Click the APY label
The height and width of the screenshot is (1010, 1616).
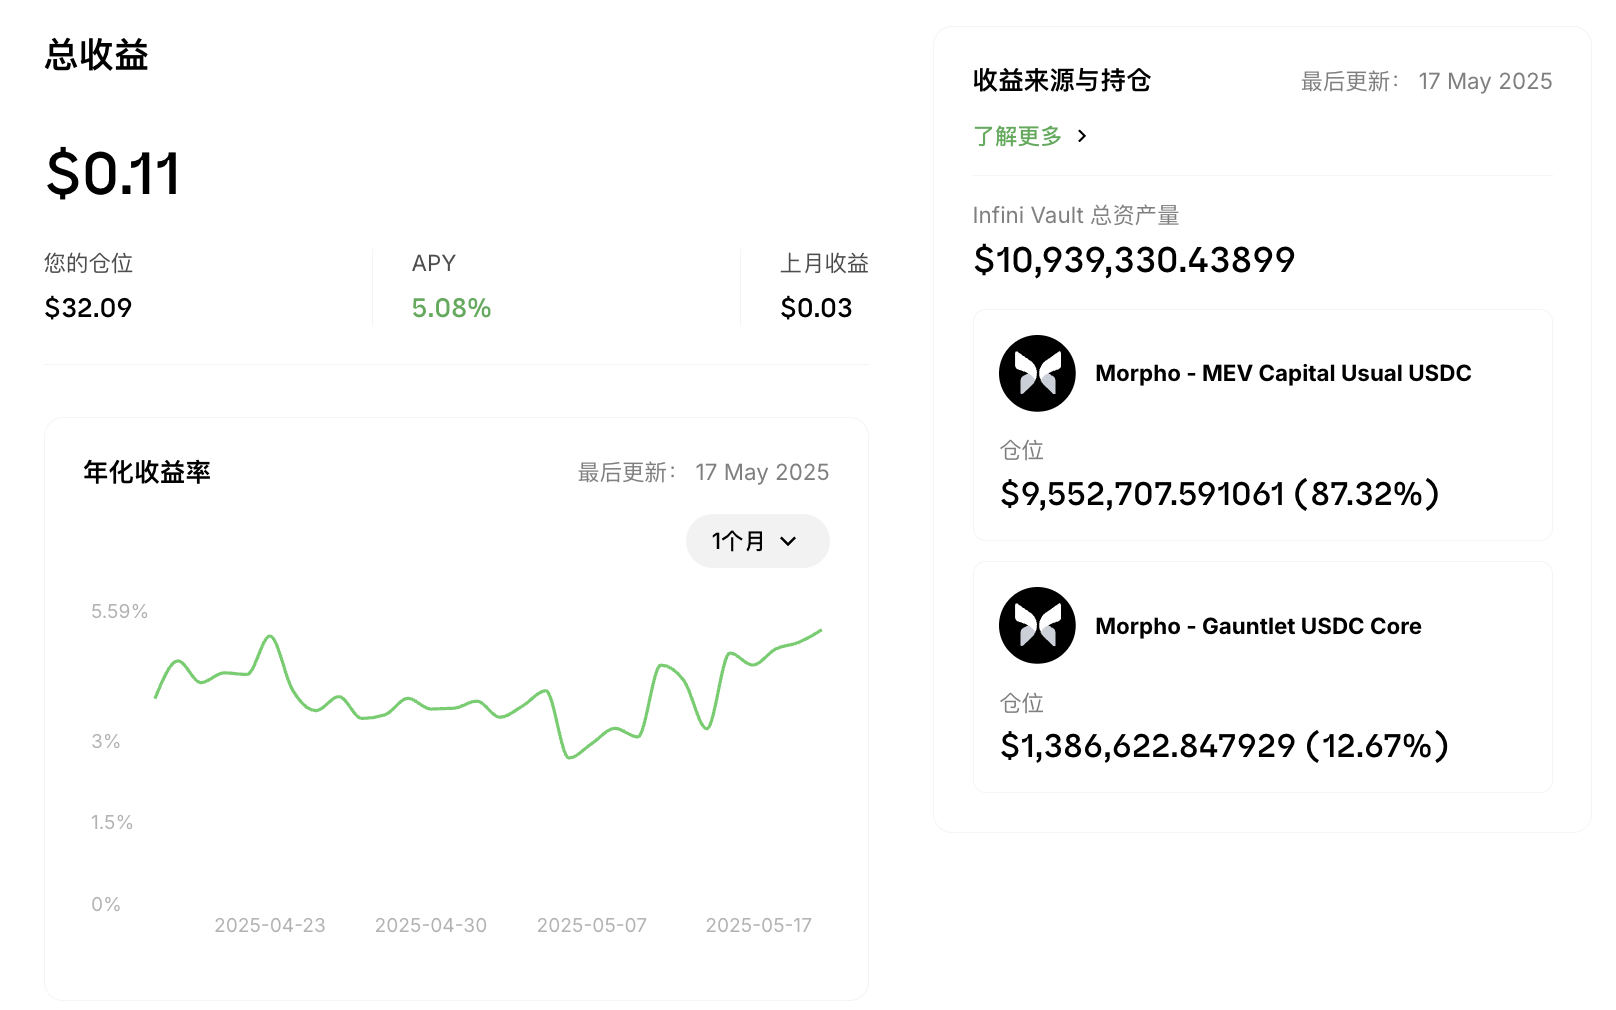(434, 263)
